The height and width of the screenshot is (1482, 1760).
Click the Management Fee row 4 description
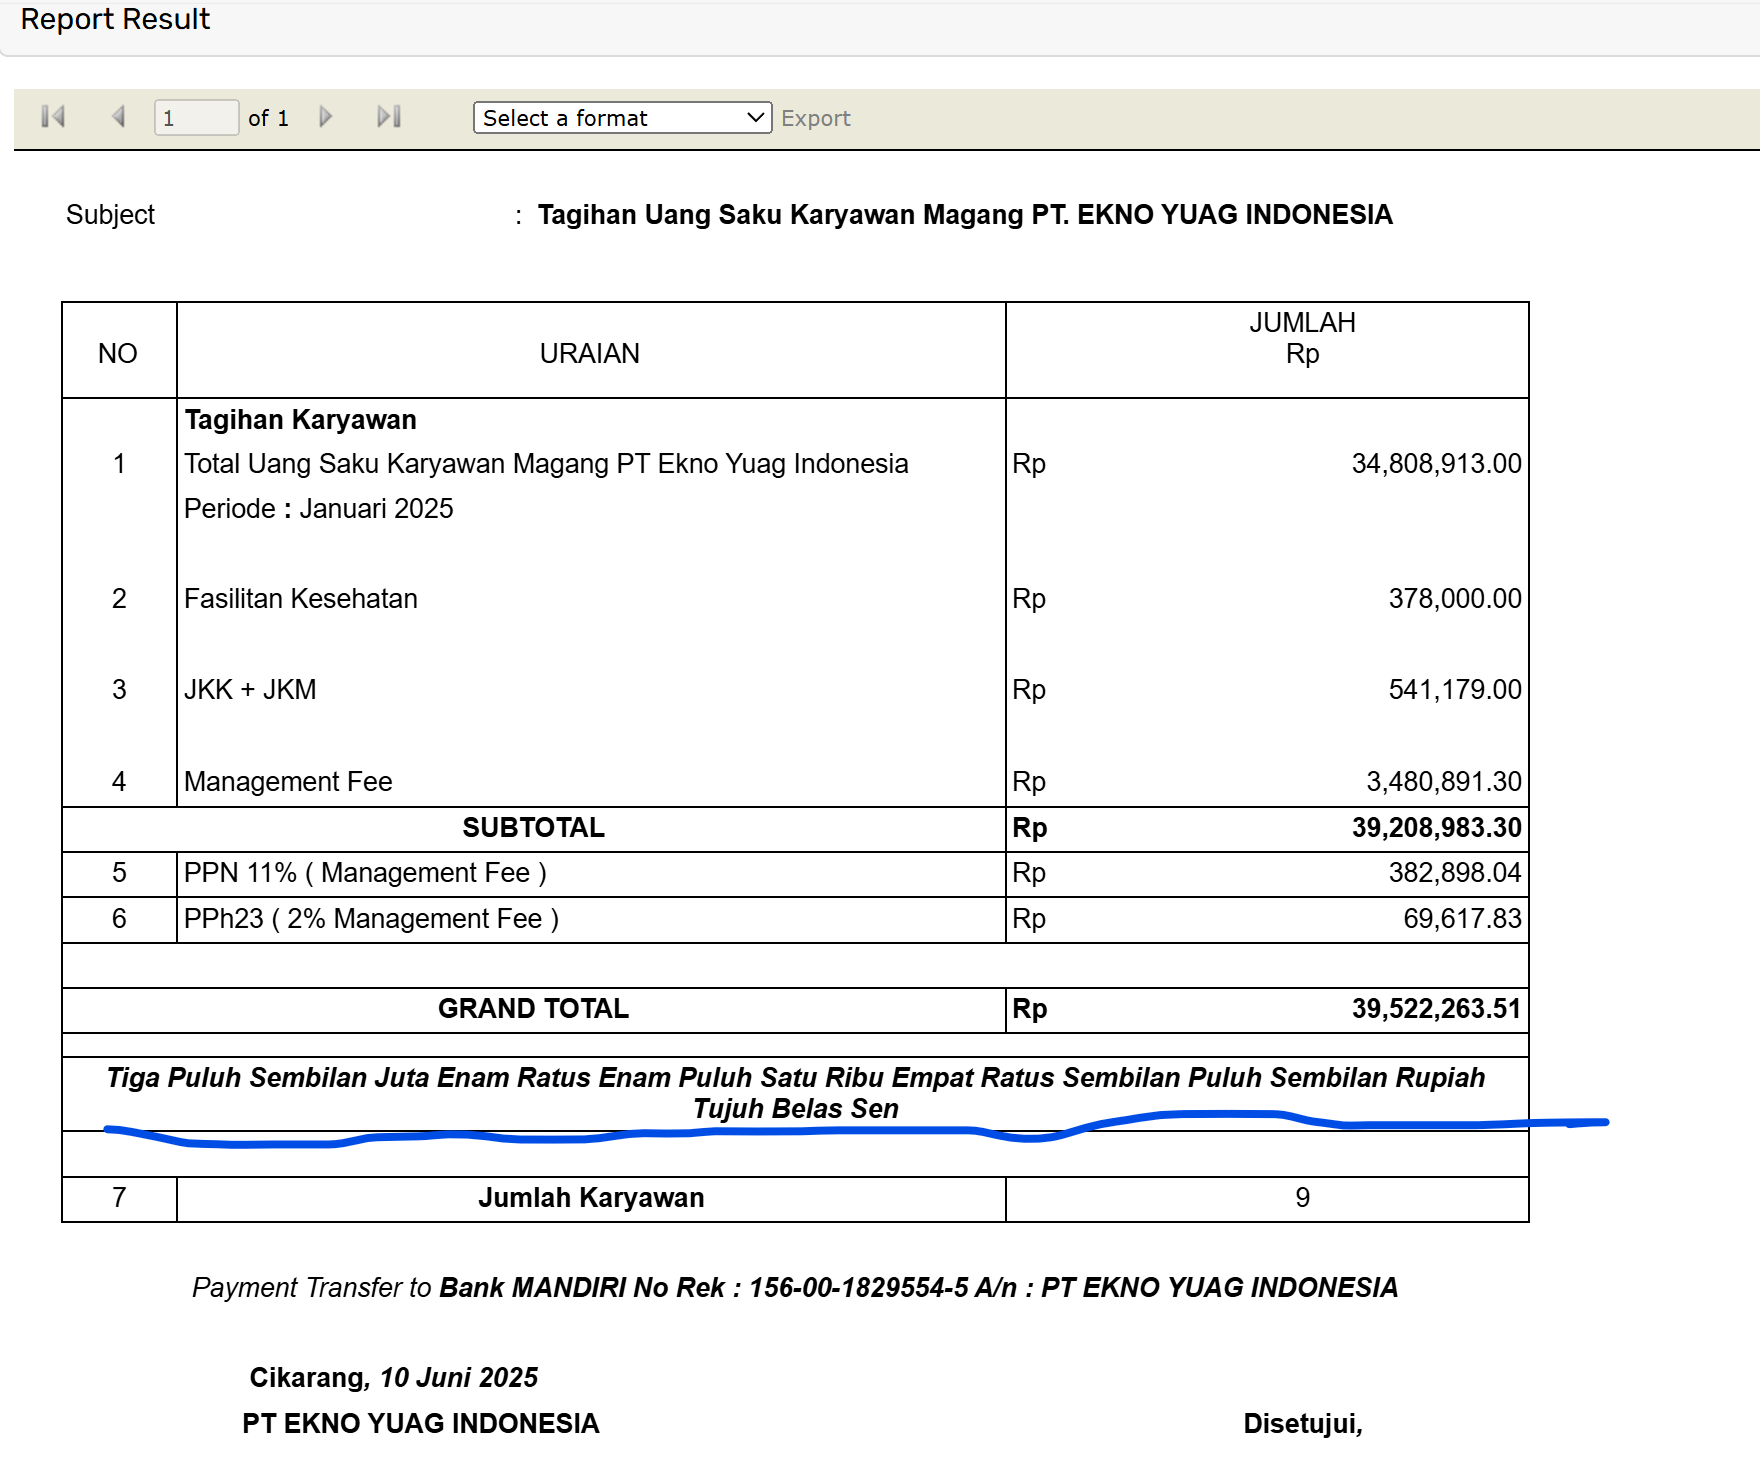point(288,782)
